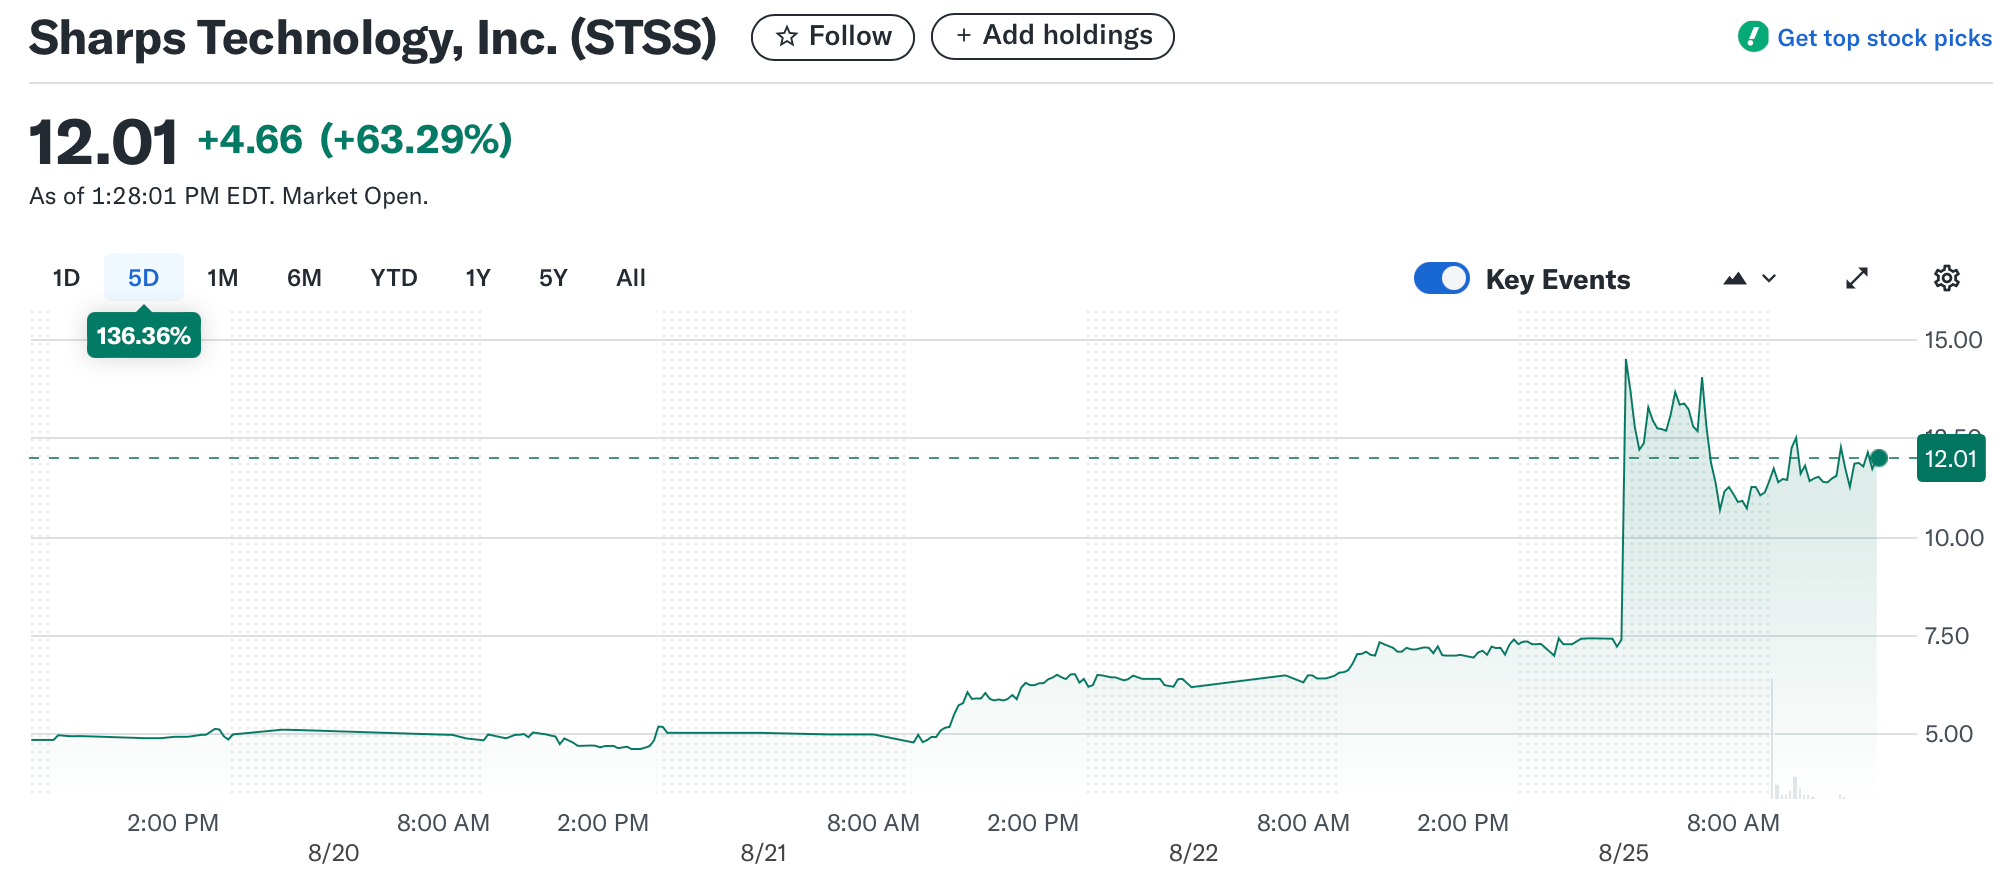Select the All time range
This screenshot has height=882, width=2004.
pos(631,278)
